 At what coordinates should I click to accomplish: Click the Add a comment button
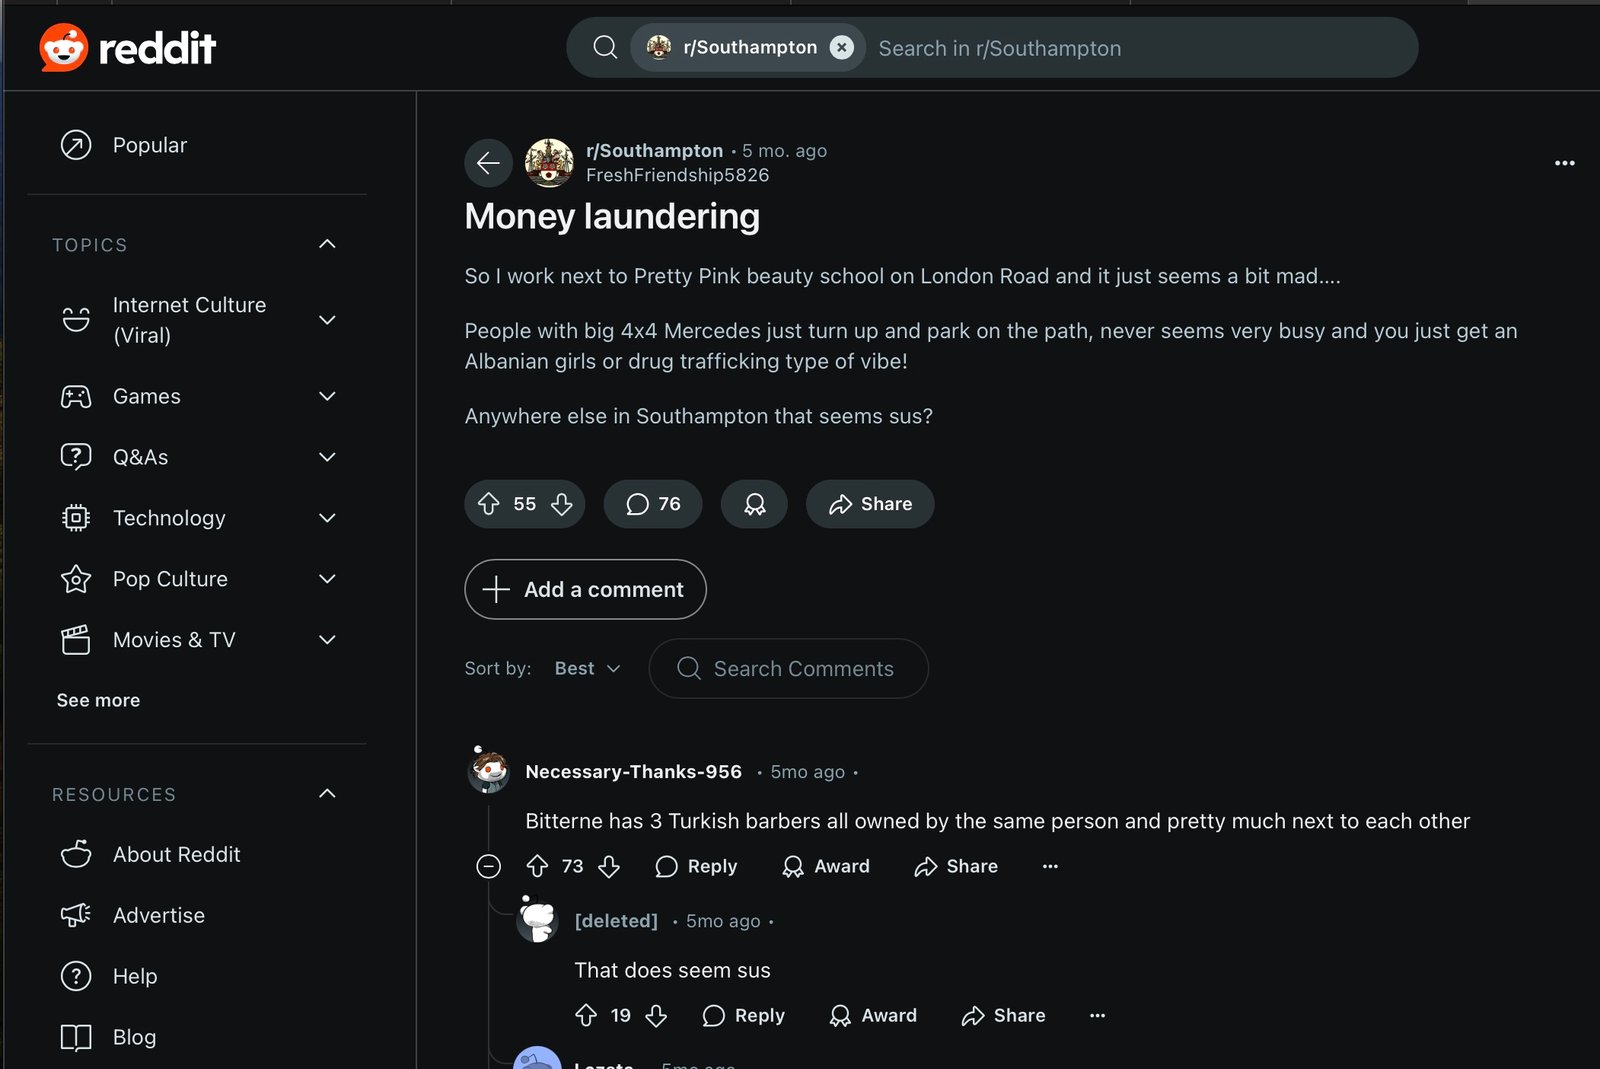click(x=585, y=589)
